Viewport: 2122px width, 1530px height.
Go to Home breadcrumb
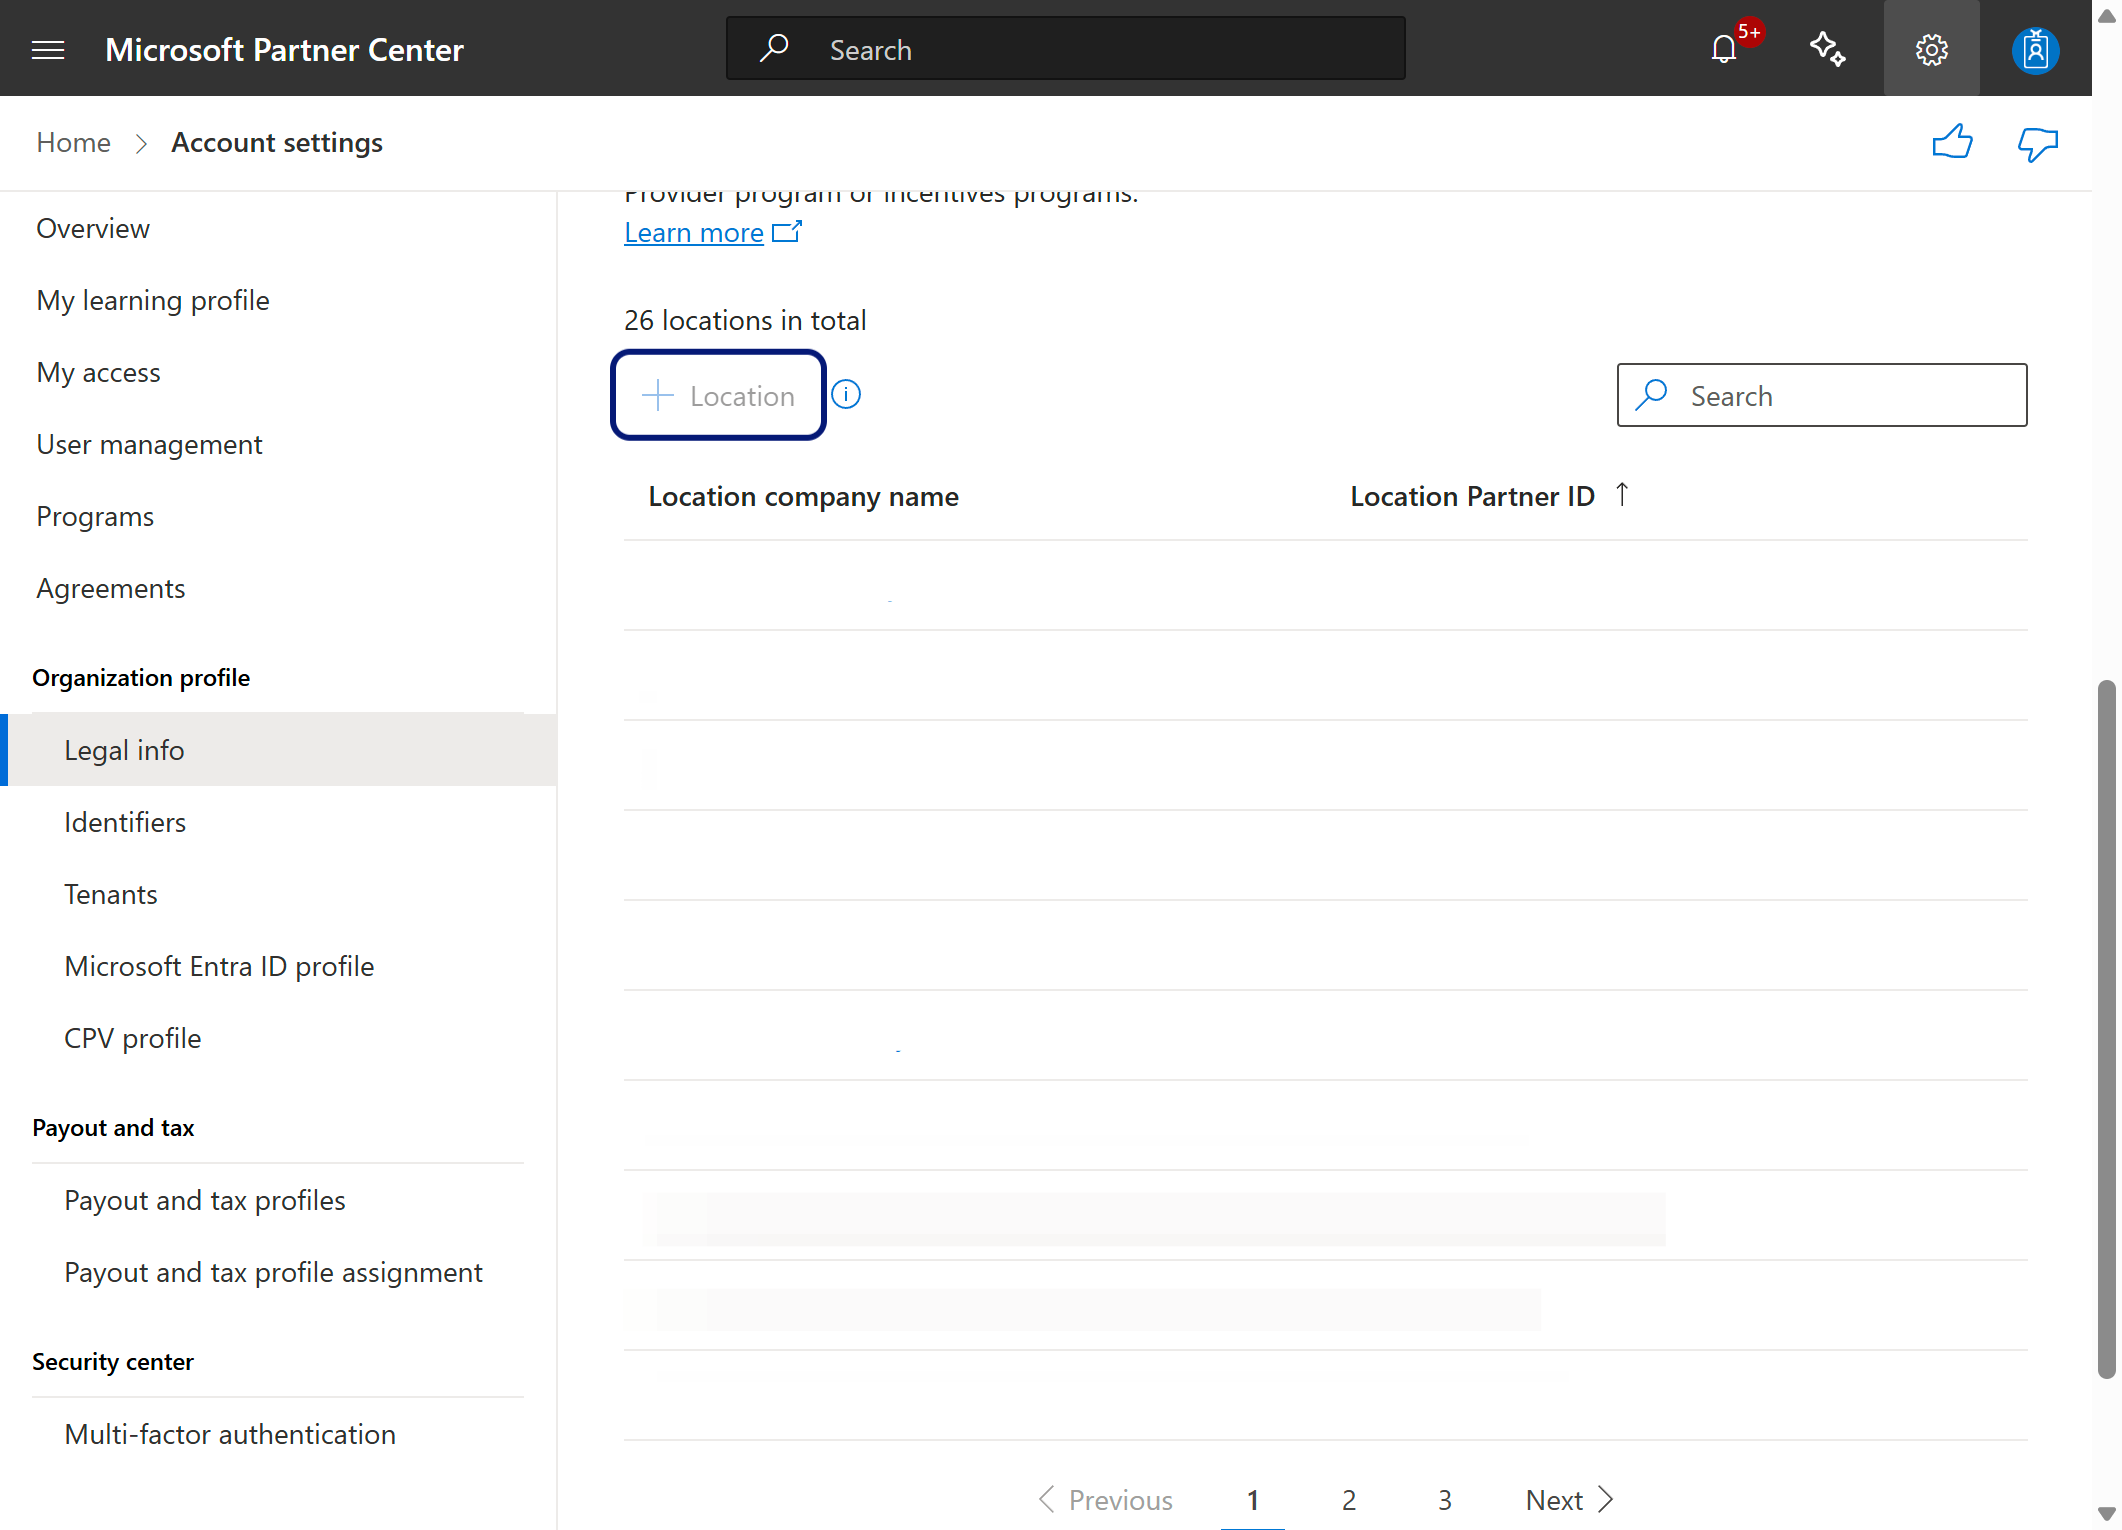(x=73, y=143)
